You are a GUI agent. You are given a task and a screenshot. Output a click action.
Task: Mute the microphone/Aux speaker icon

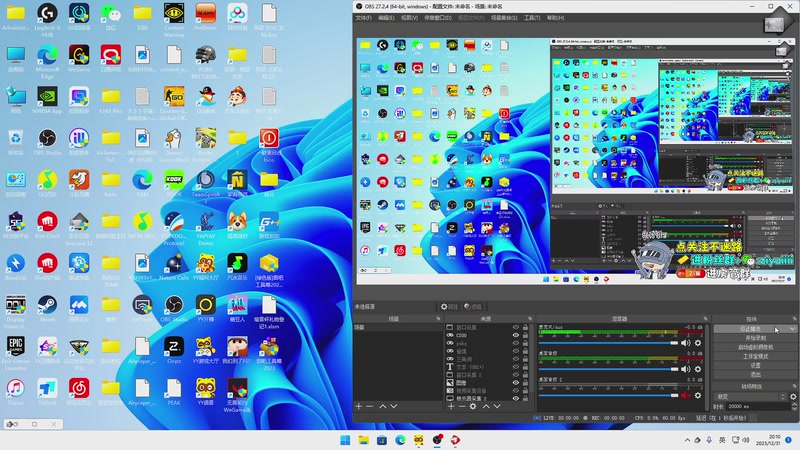685,343
